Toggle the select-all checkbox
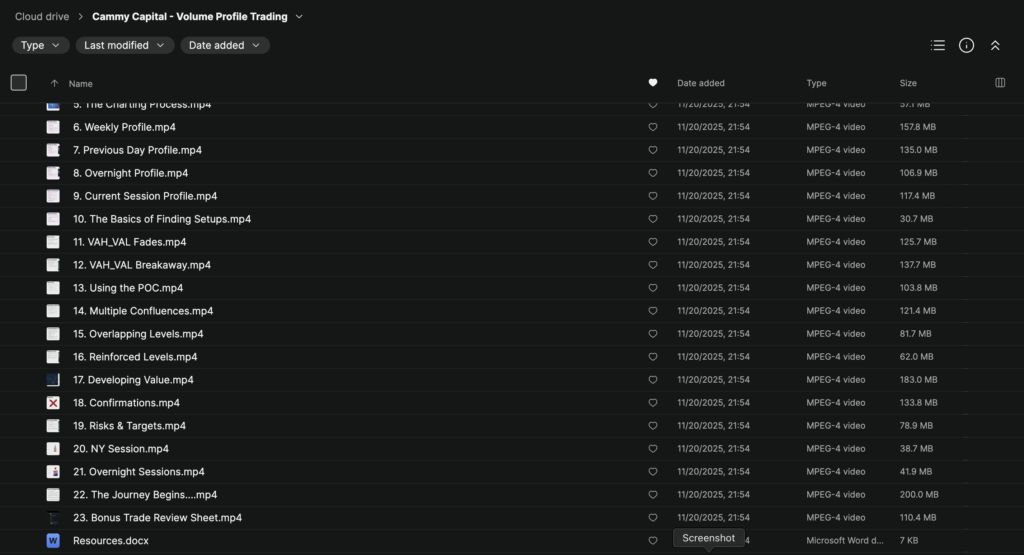 pos(19,83)
